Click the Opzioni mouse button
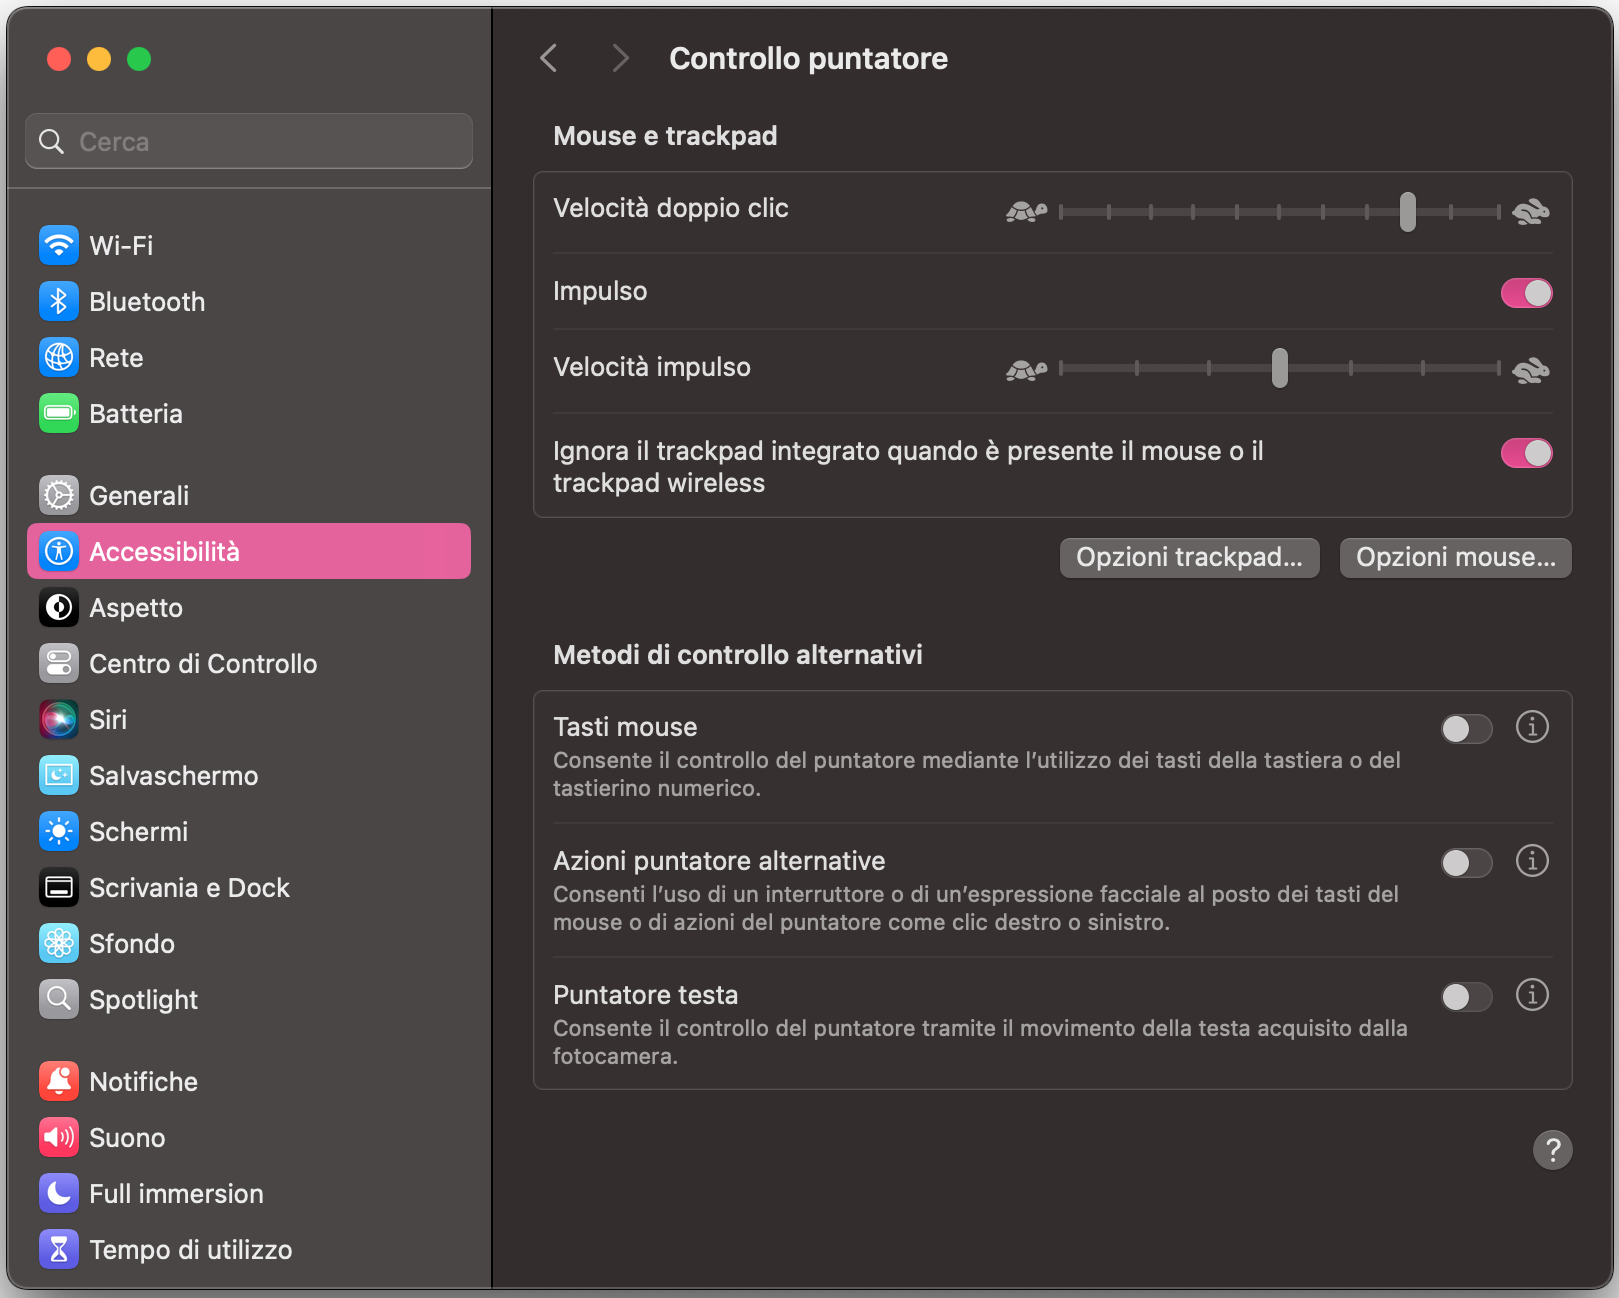The height and width of the screenshot is (1298, 1619). point(1455,557)
